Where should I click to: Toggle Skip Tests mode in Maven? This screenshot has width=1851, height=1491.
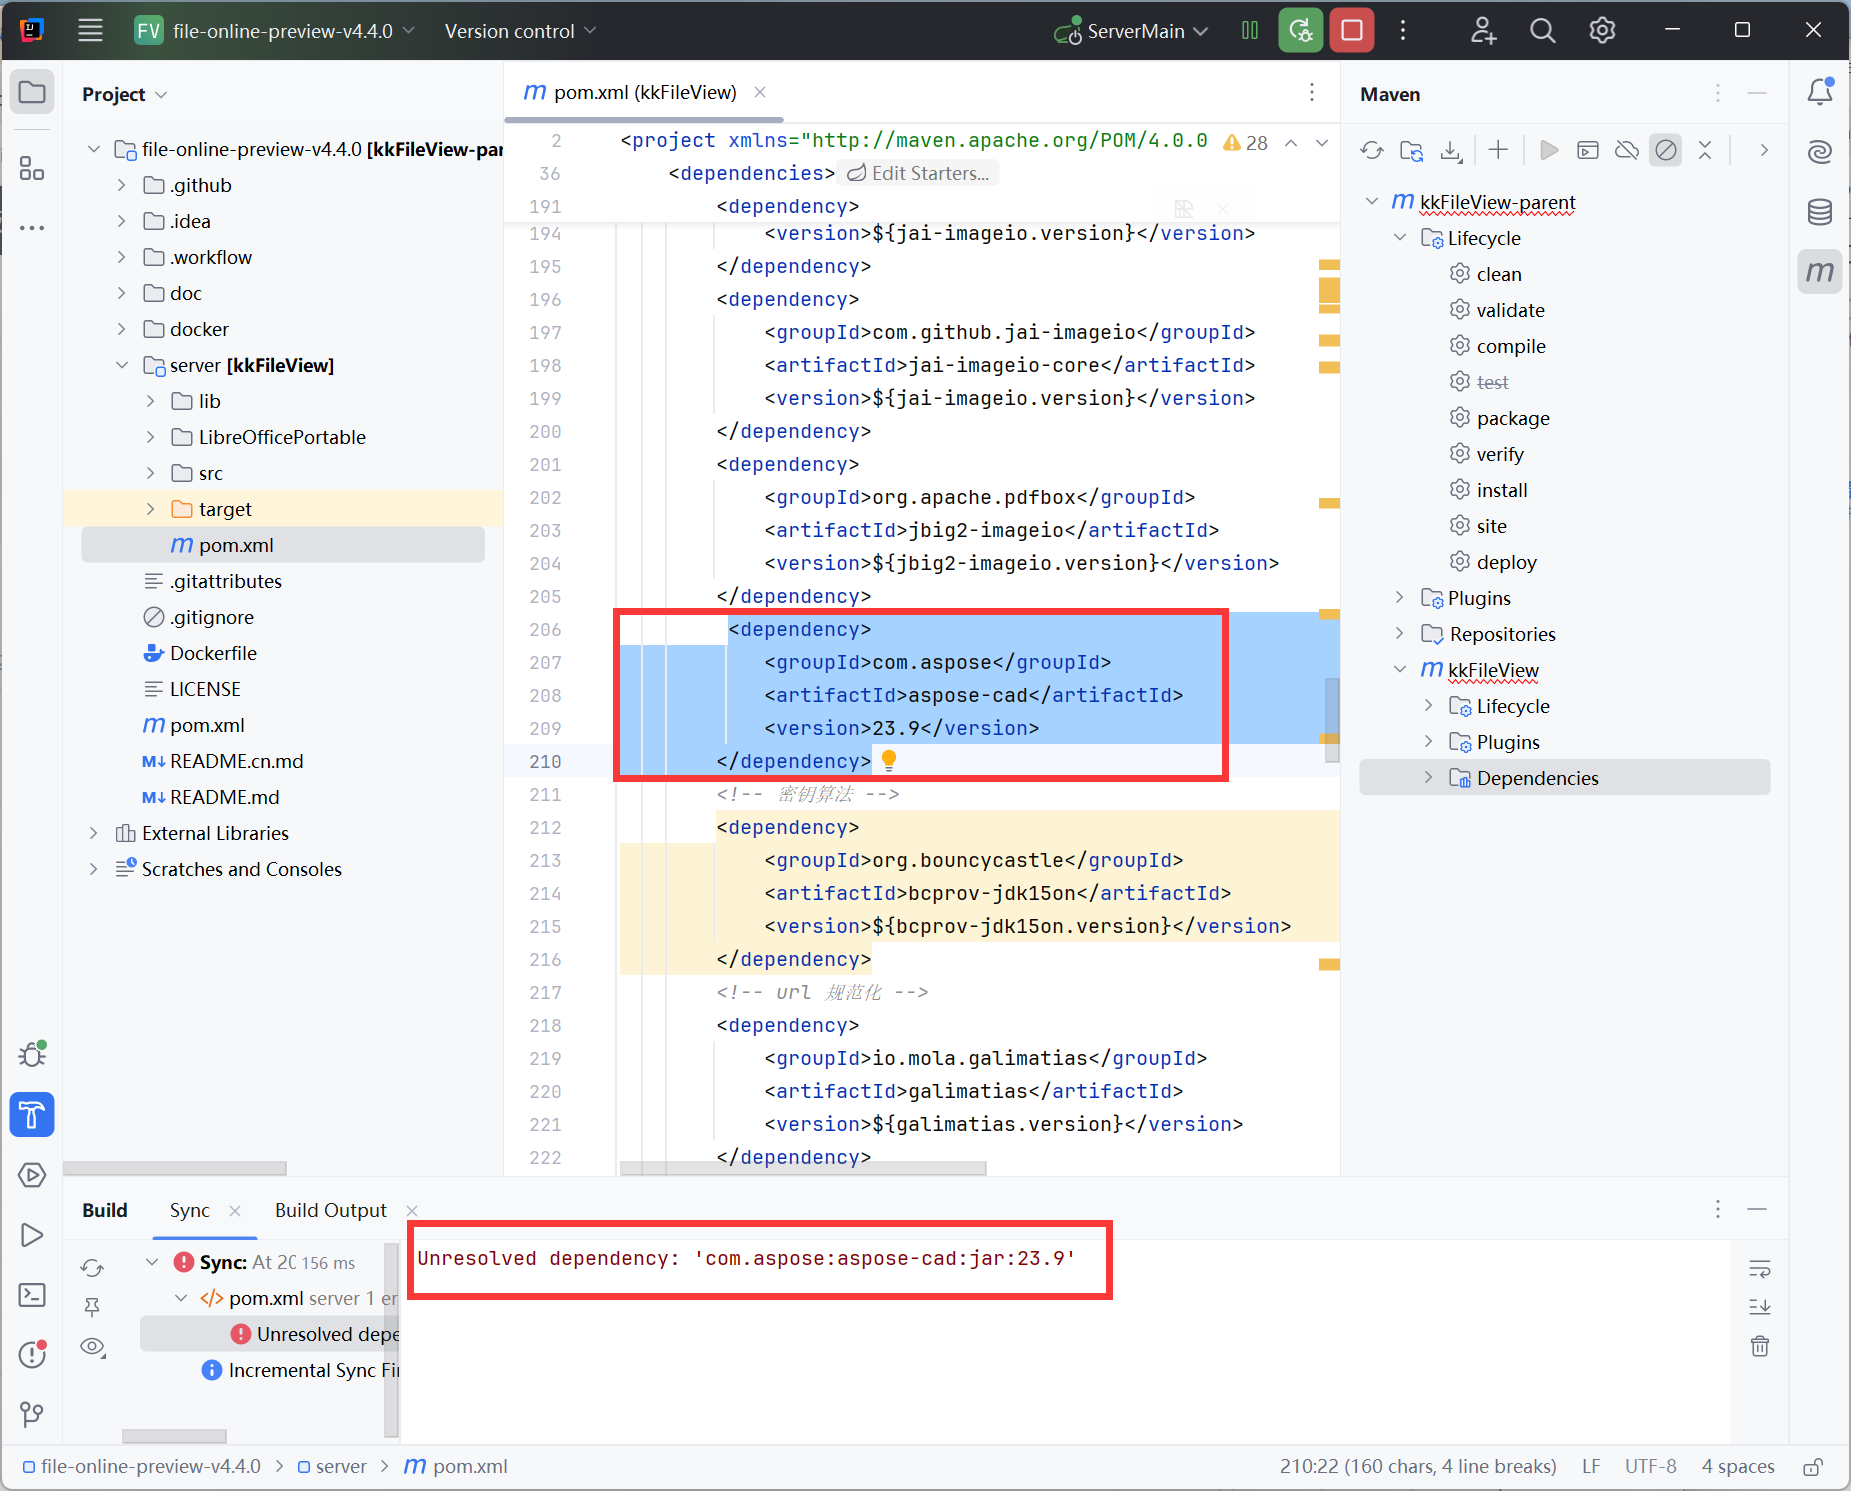coord(1666,150)
